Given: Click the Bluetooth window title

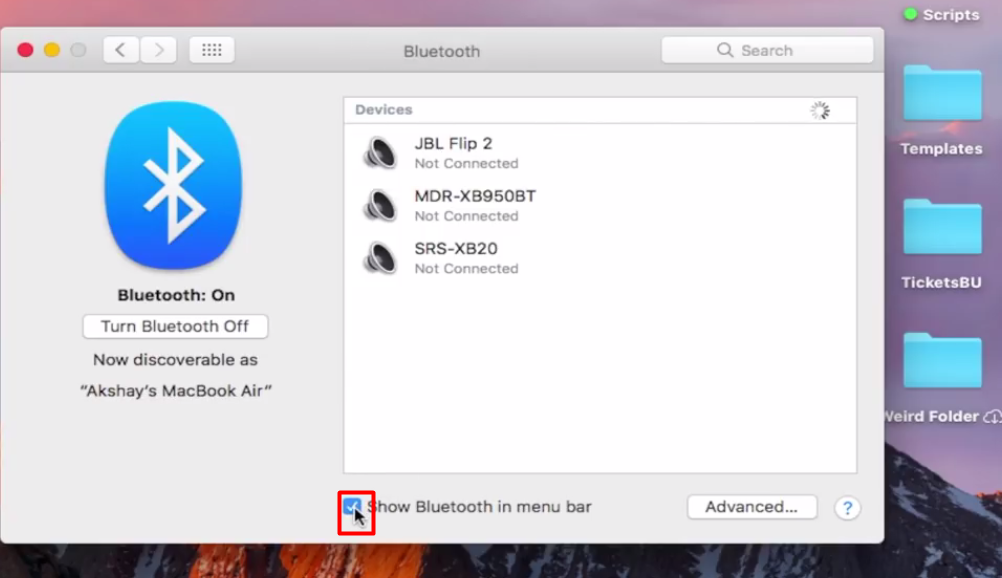Looking at the screenshot, I should (442, 51).
